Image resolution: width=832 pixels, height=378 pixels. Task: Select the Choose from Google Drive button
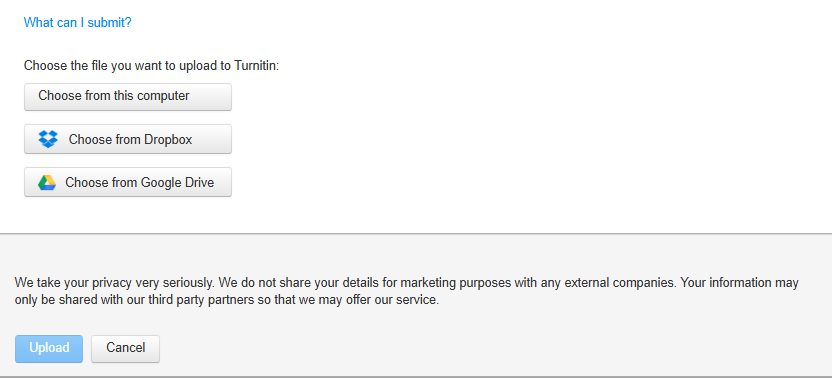(x=128, y=182)
